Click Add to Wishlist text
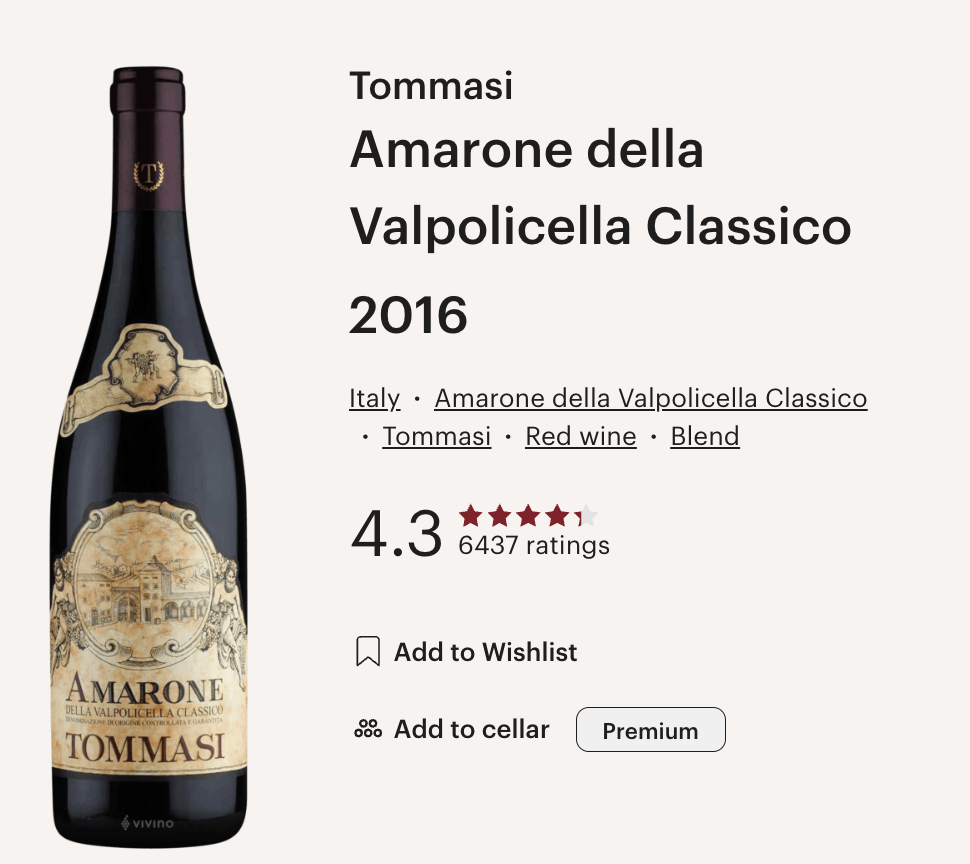Viewport: 970px width, 864px height. coord(486,652)
